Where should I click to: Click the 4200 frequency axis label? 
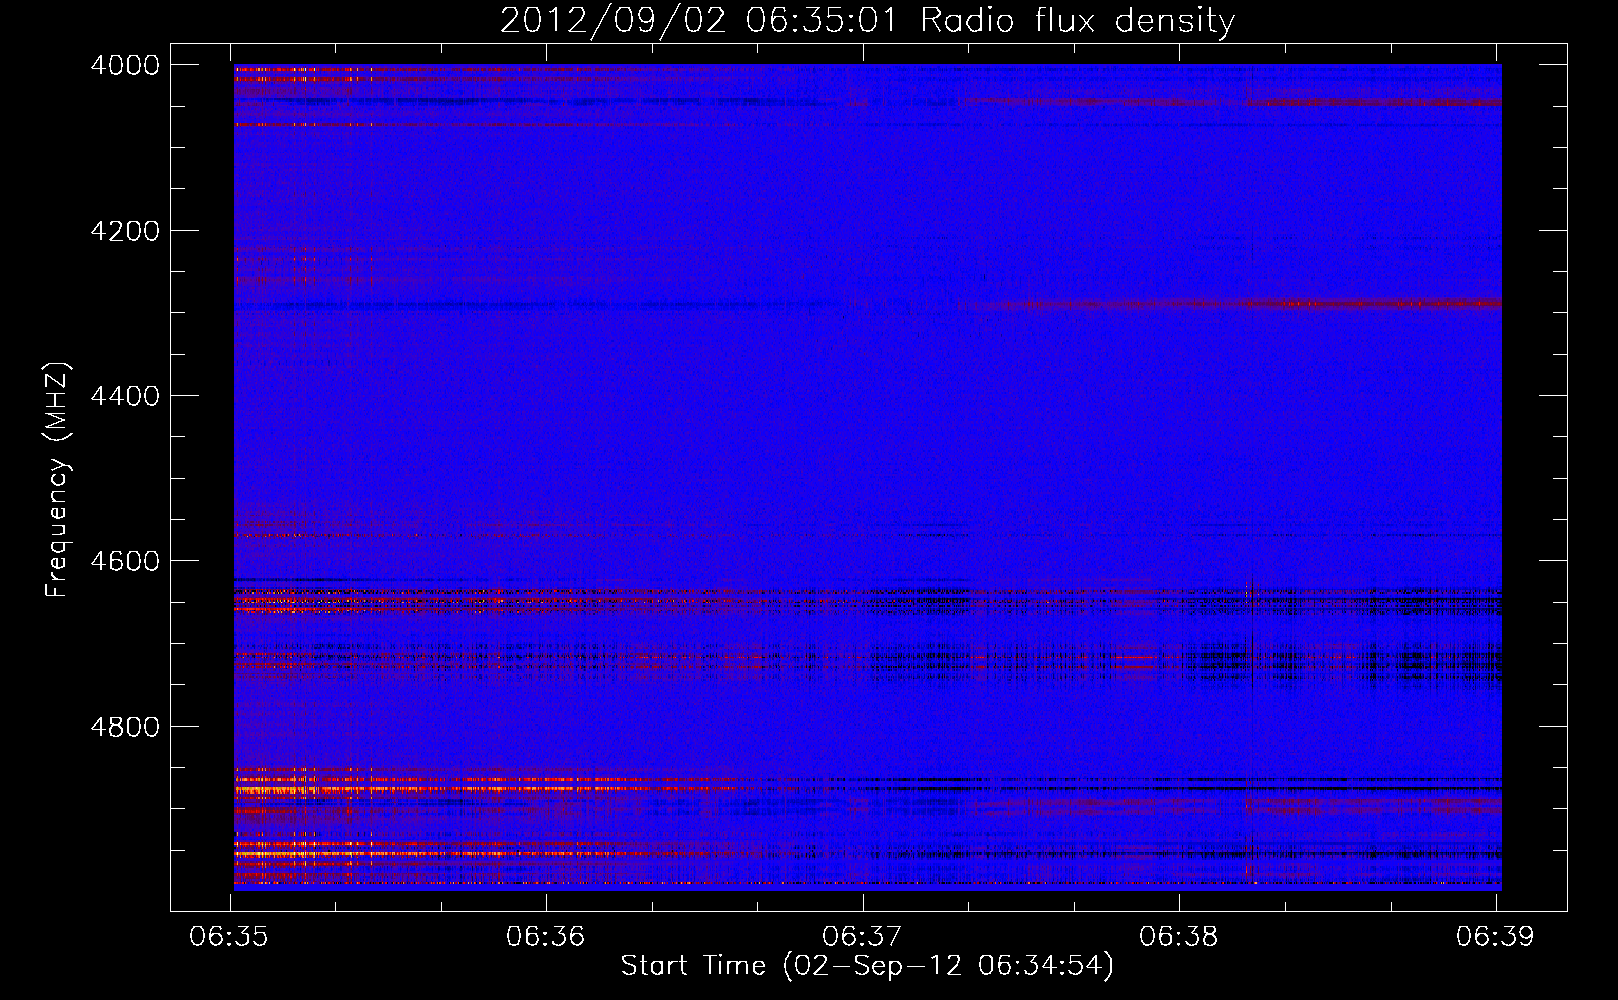(125, 231)
